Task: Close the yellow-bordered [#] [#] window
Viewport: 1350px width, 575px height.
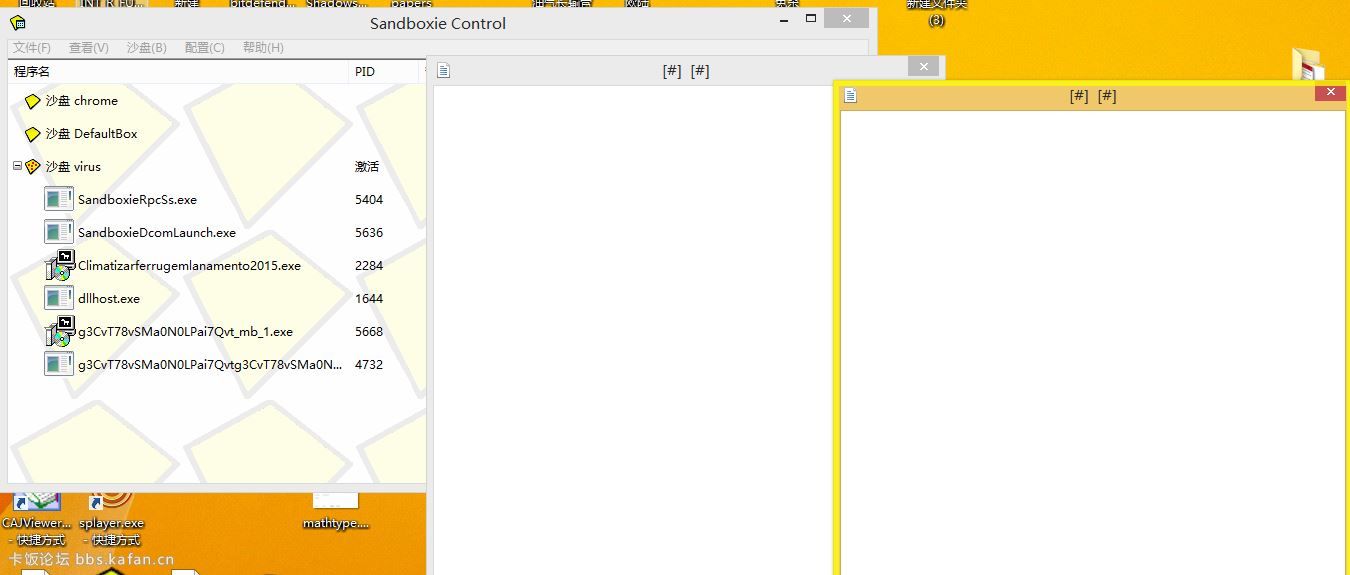Action: (1330, 92)
